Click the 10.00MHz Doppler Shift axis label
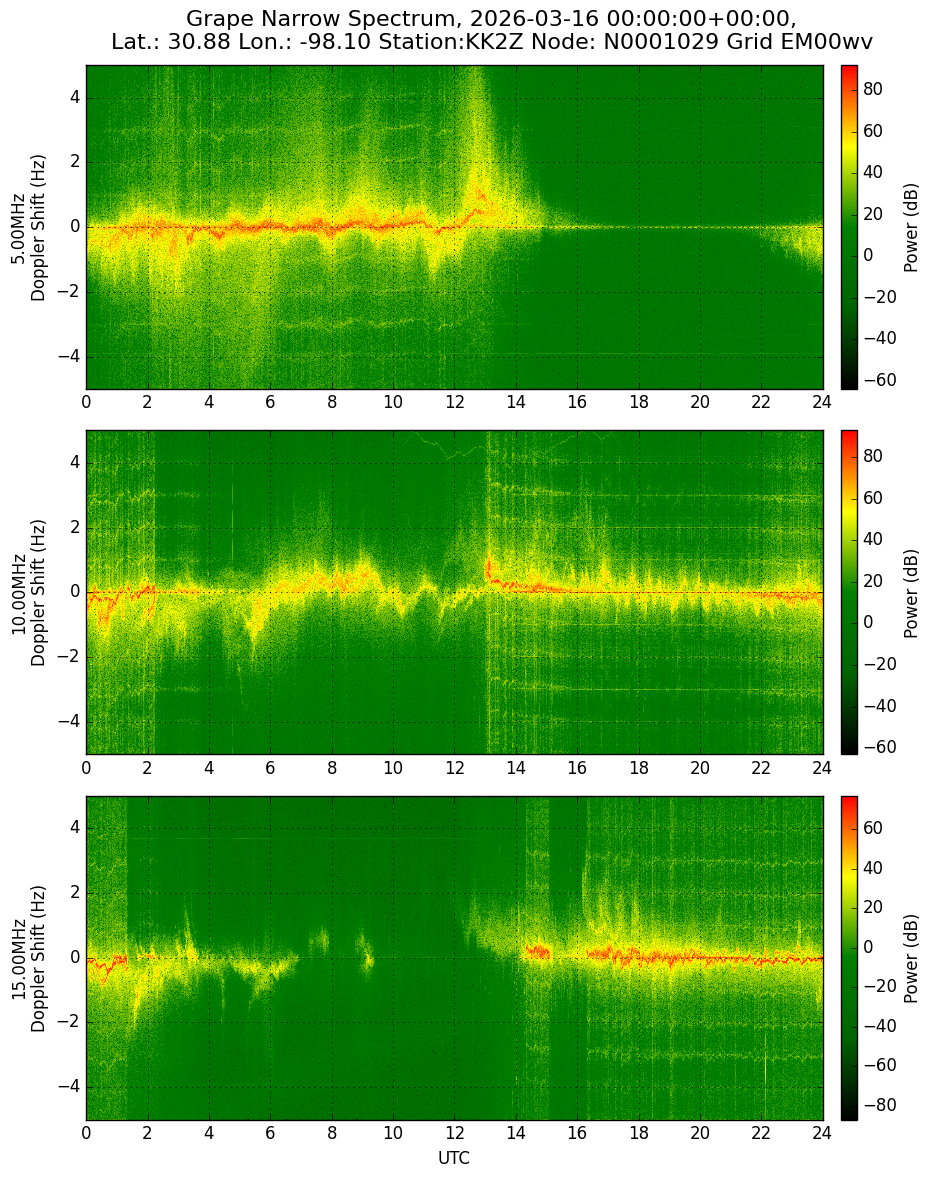Image resolution: width=932 pixels, height=1178 pixels. 29,592
